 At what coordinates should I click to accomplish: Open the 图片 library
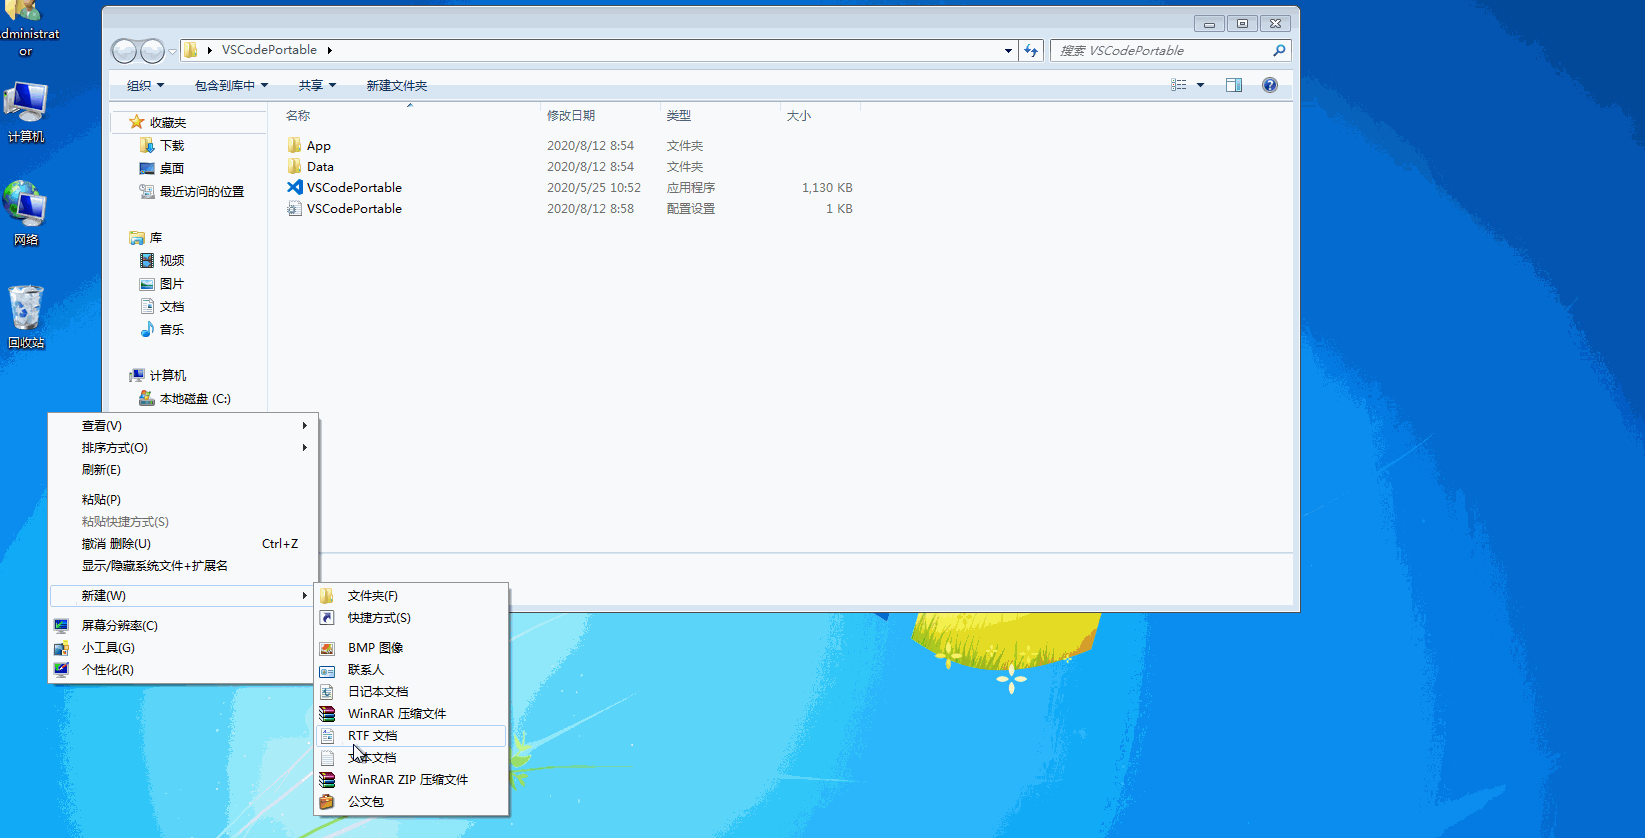[172, 284]
